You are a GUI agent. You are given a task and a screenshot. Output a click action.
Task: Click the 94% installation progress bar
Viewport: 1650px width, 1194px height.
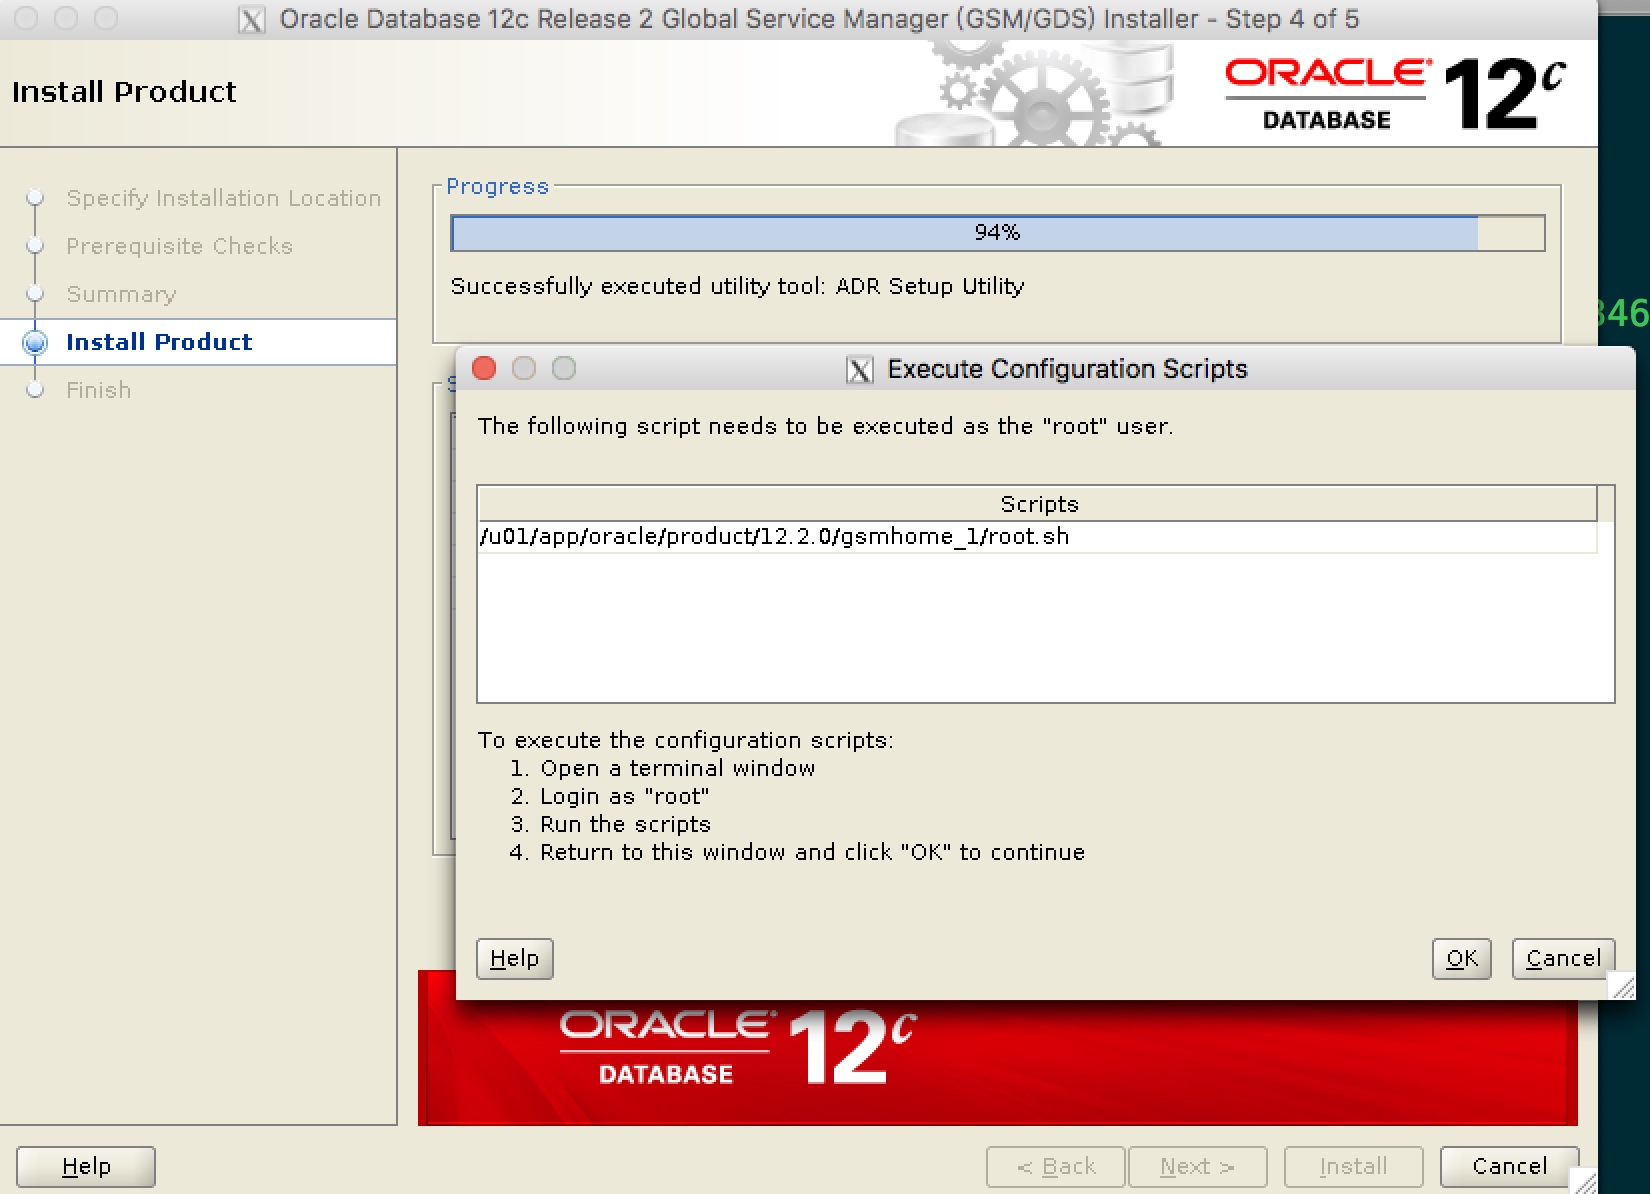point(997,233)
